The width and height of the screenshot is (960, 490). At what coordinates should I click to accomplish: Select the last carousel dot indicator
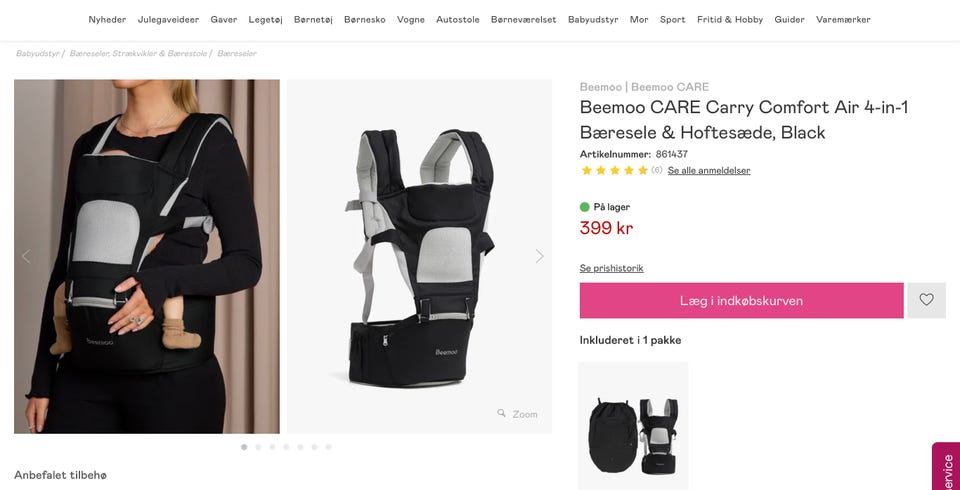coord(328,447)
